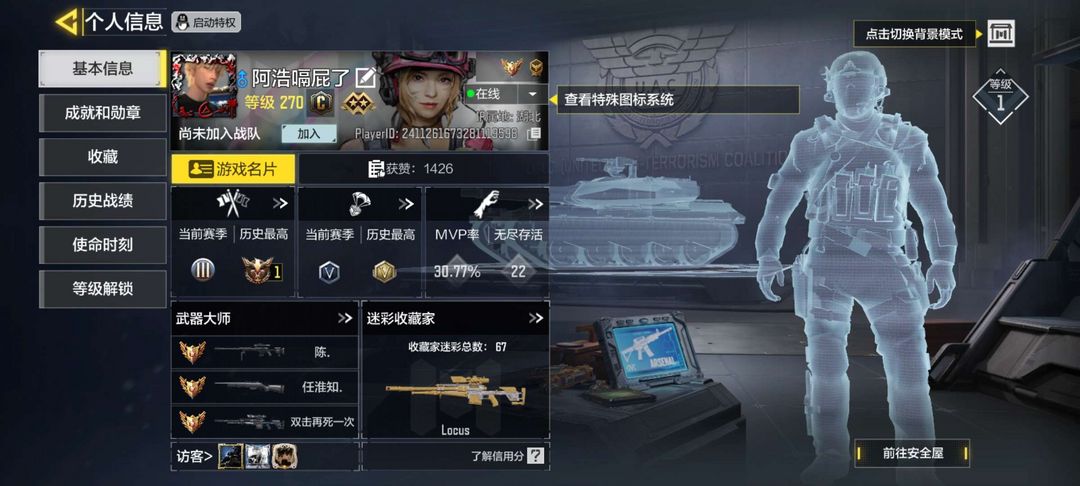Open the first visitor avatar
The image size is (1080, 486).
coord(230,456)
